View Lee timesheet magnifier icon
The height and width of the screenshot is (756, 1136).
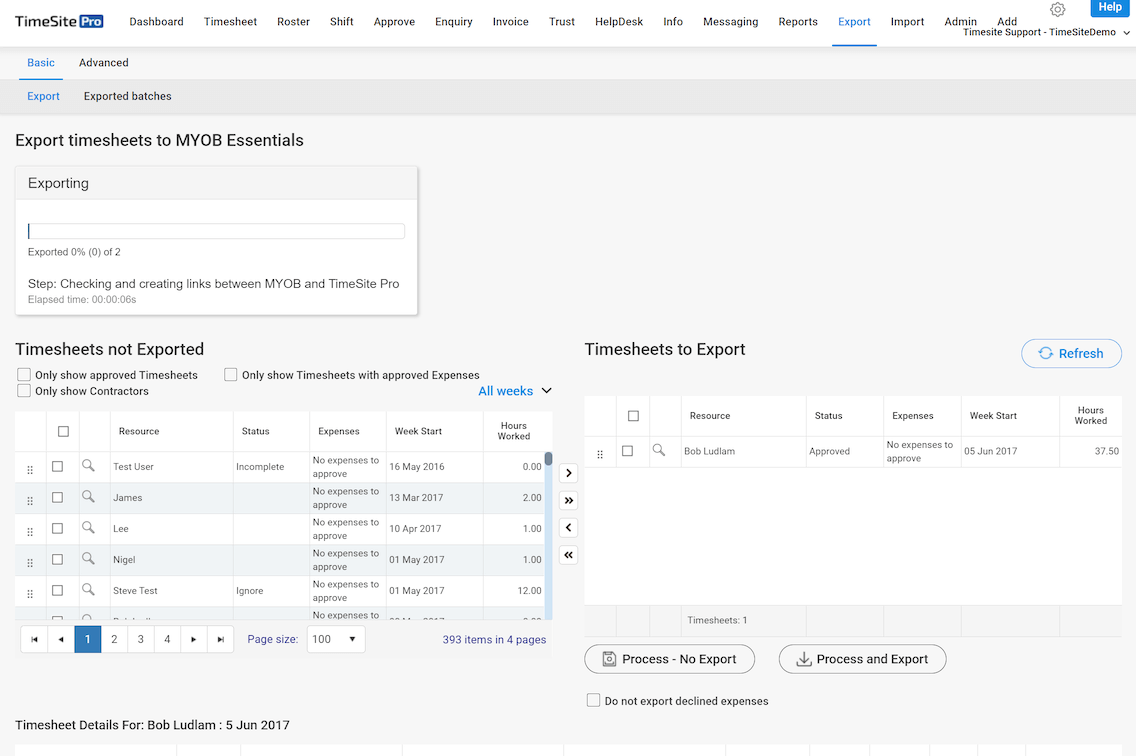tap(88, 528)
